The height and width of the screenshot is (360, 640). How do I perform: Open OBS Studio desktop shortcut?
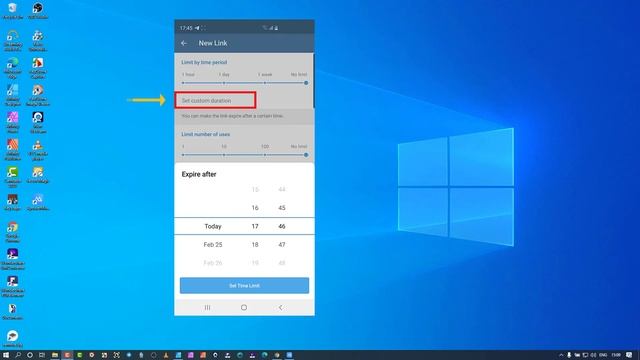(38, 11)
